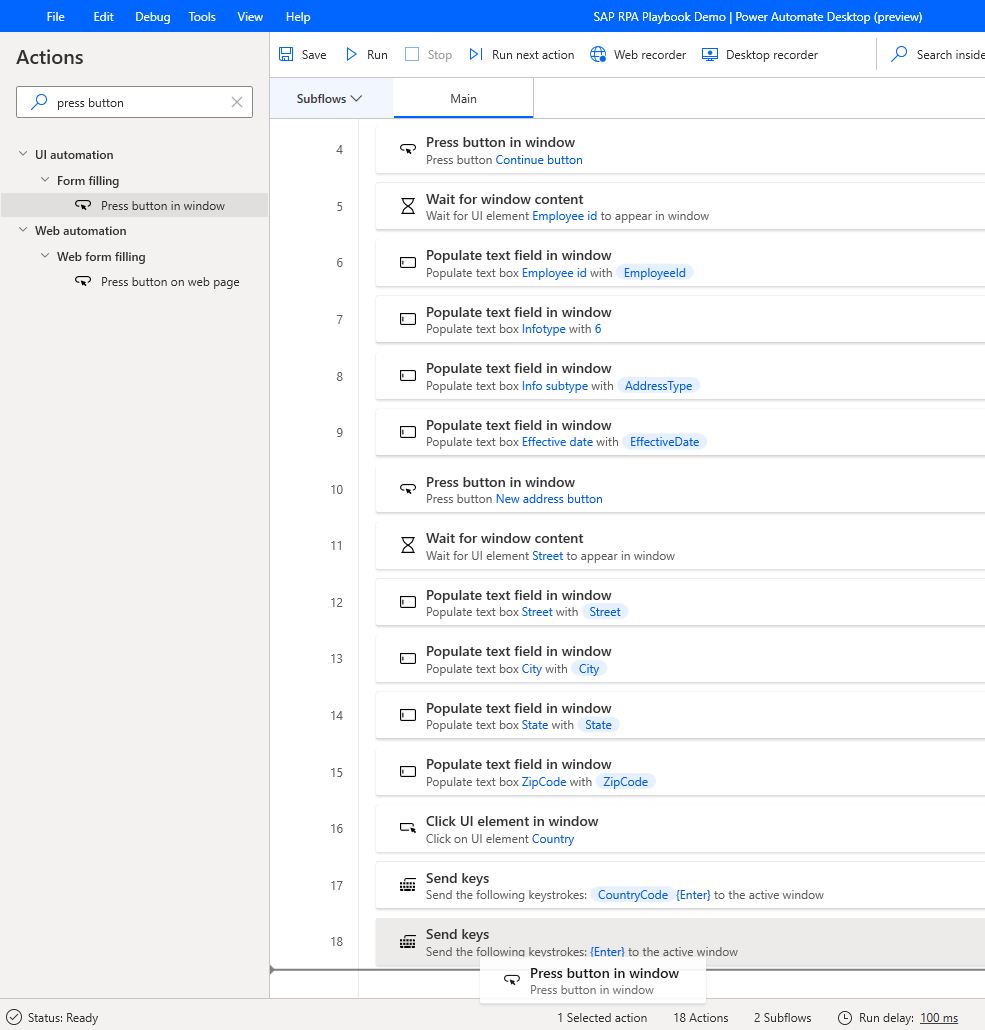The width and height of the screenshot is (985, 1030).
Task: Click the hourglass icon on step 11
Action: pyautogui.click(x=408, y=545)
